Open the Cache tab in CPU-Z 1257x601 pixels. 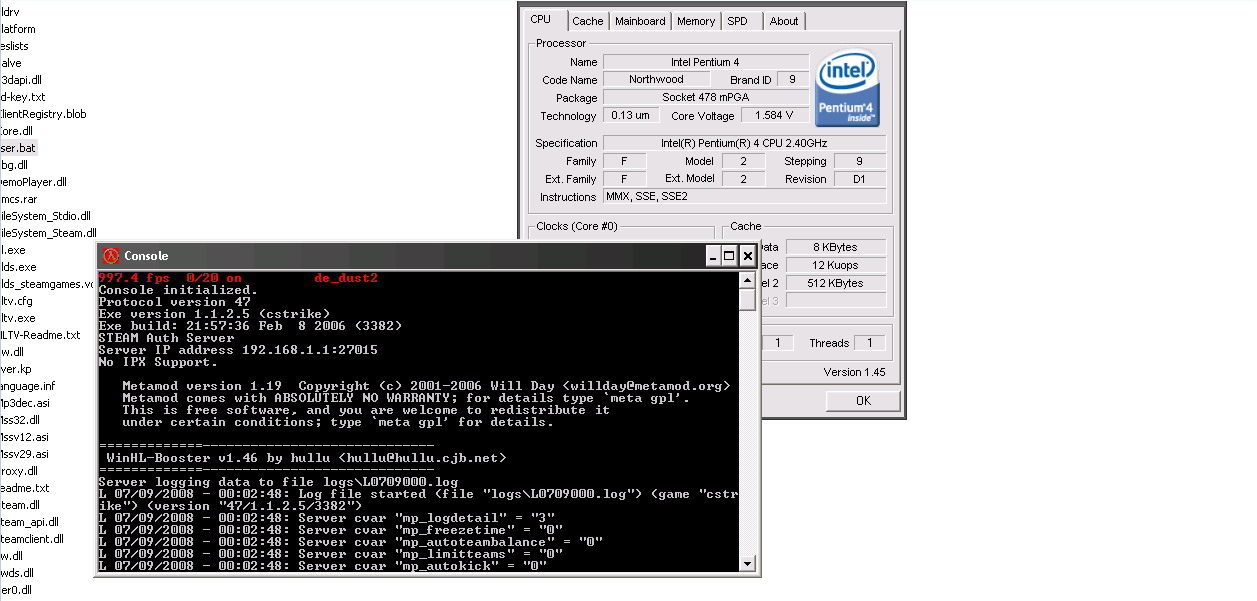pyautogui.click(x=588, y=21)
